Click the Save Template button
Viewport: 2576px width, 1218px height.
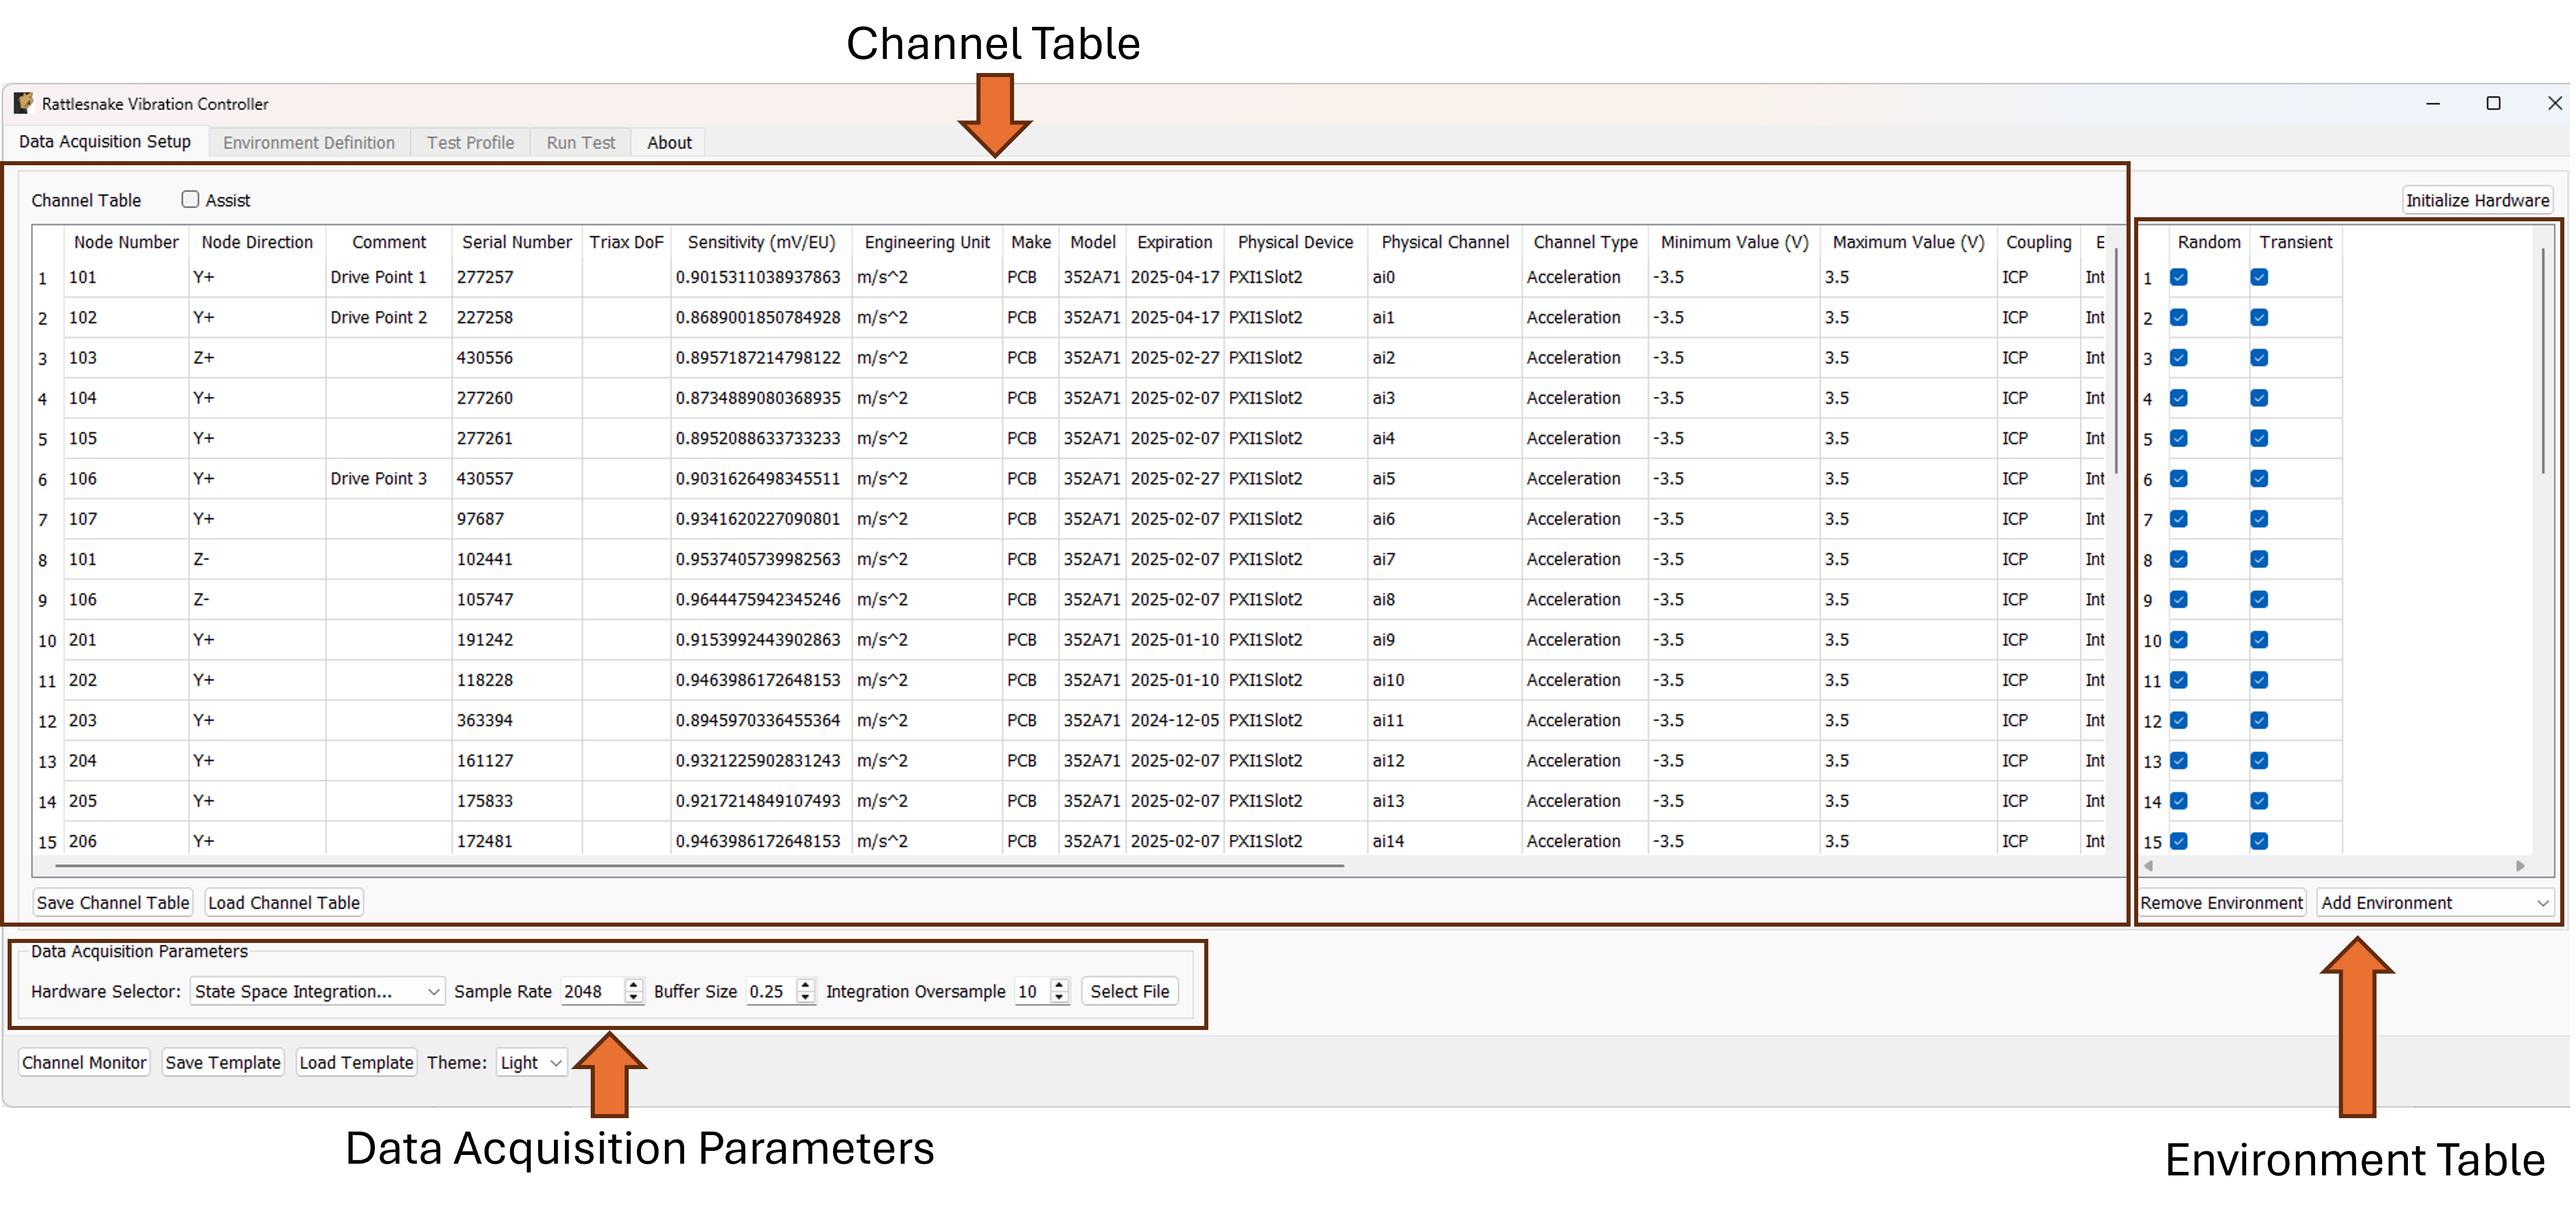point(223,1062)
